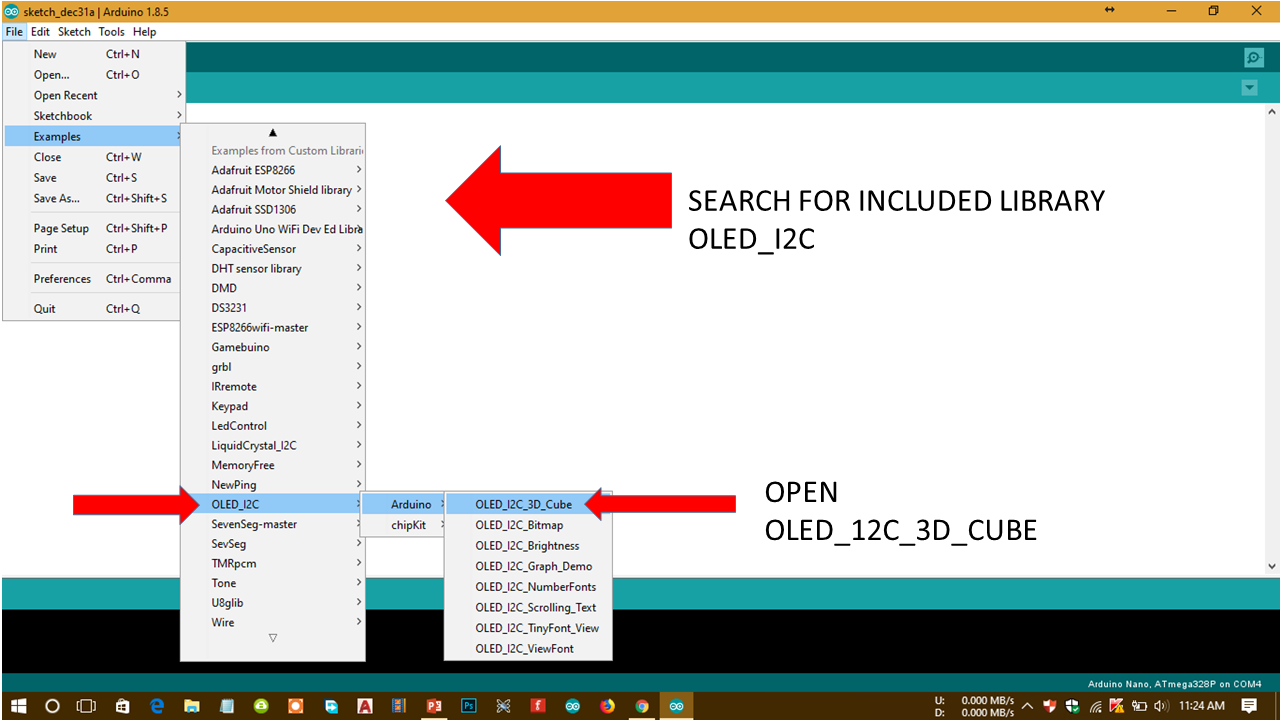Open Preferences from the File menu
The width and height of the screenshot is (1280, 720).
click(62, 278)
